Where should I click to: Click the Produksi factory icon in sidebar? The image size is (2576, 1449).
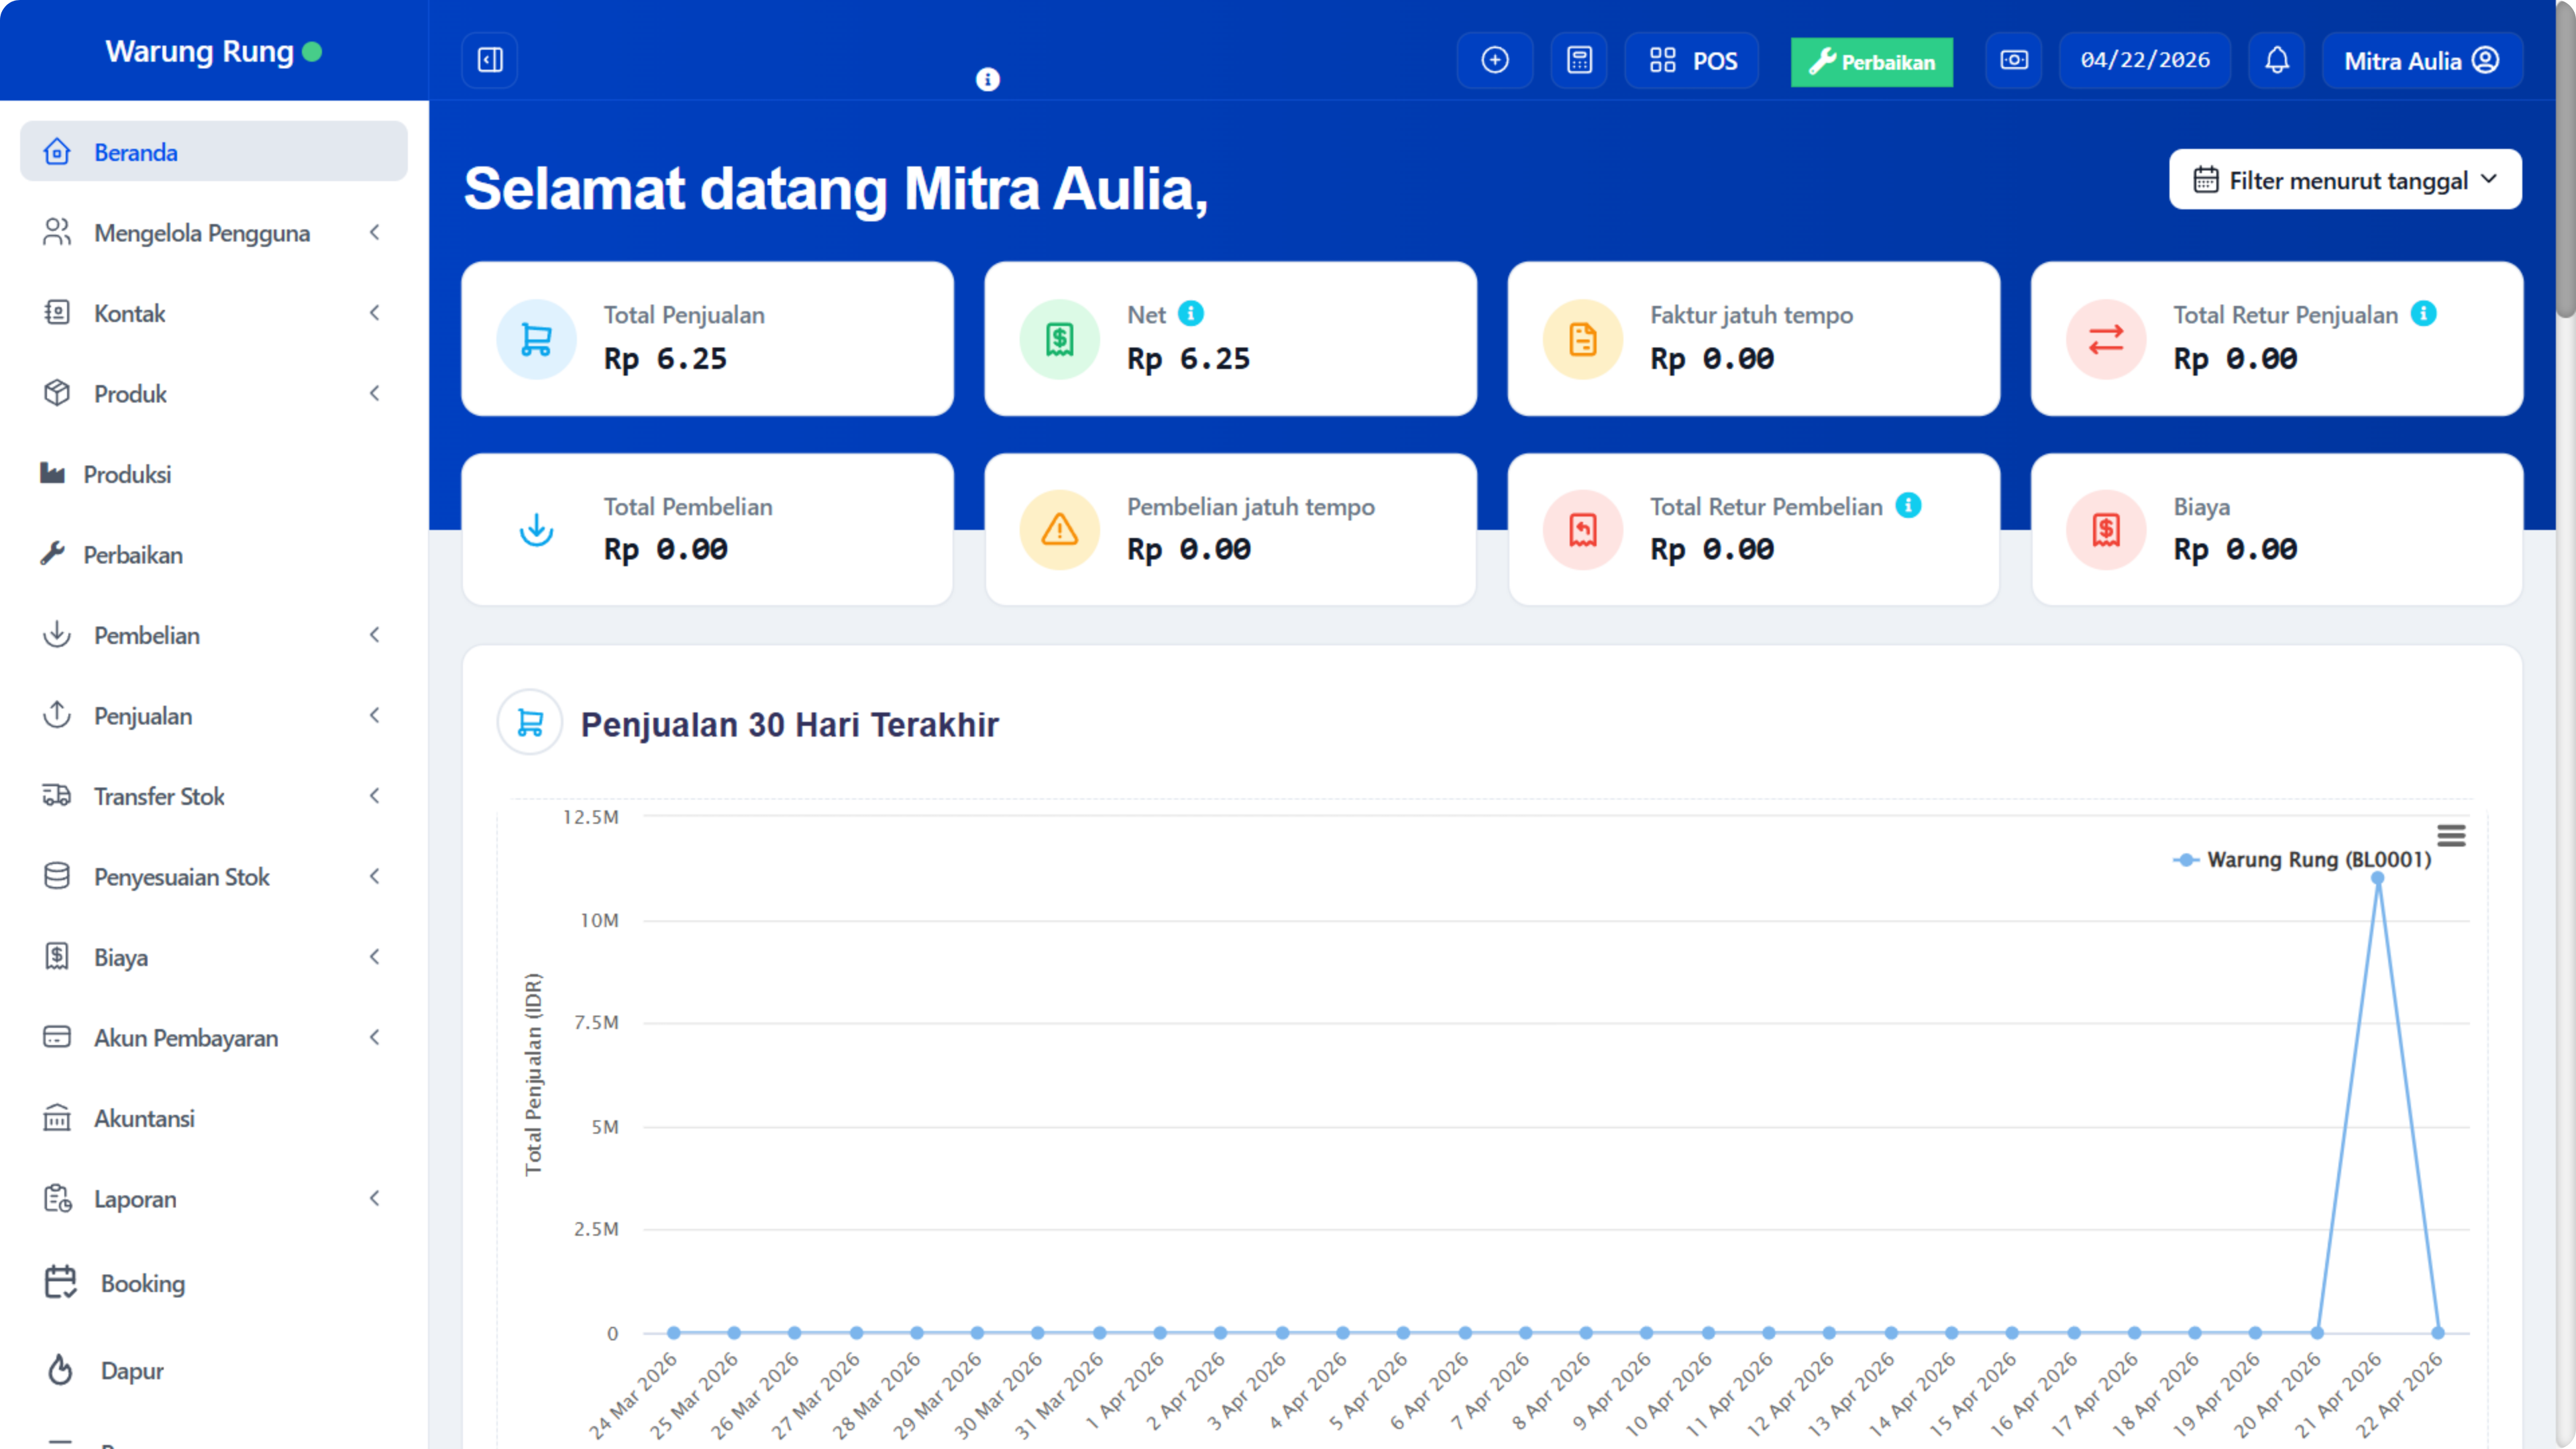[x=56, y=473]
